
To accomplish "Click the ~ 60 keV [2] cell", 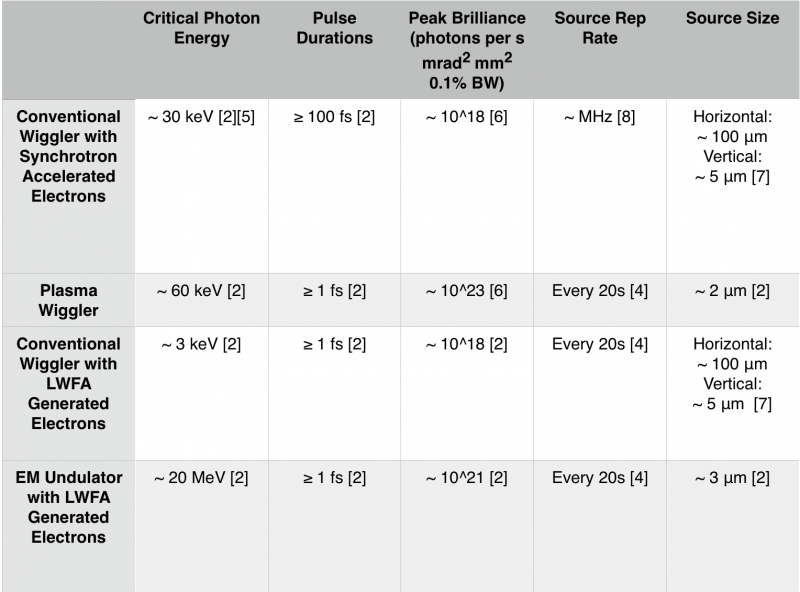I will tap(200, 291).
